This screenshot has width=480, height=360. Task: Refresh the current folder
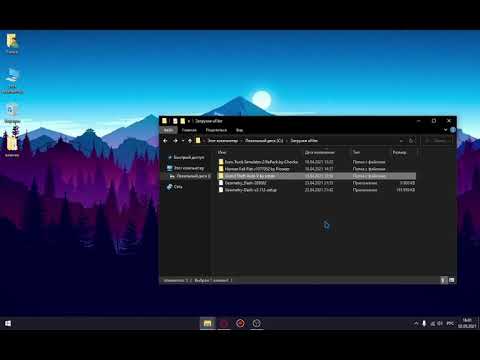[411, 141]
